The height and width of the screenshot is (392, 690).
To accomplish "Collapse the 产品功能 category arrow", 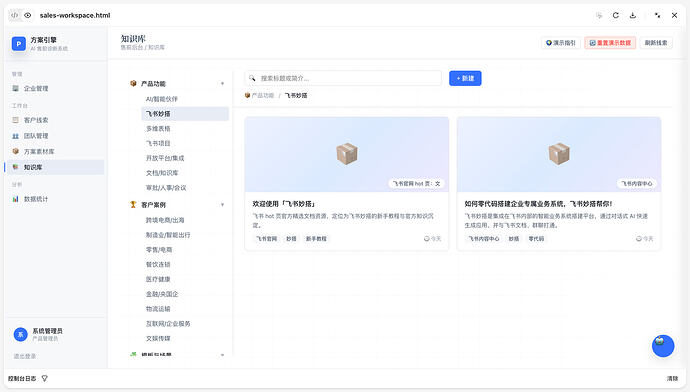I will pyautogui.click(x=222, y=84).
